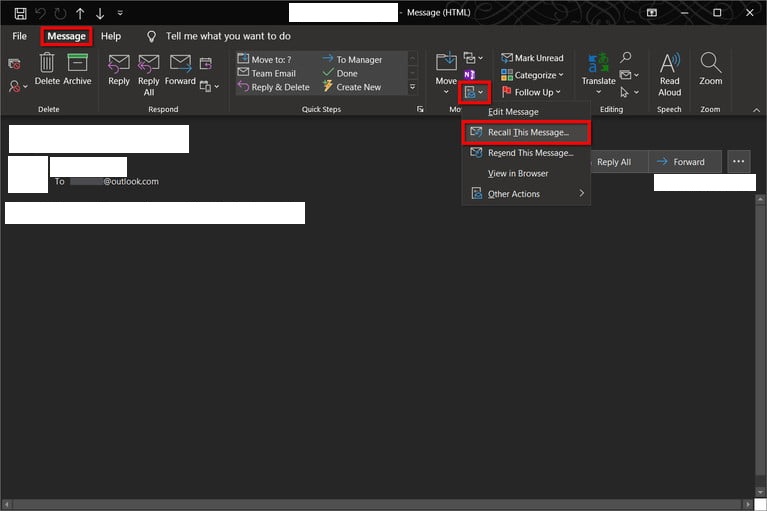The image size is (767, 512).
Task: Click the Save icon in title bar
Action: pos(20,13)
